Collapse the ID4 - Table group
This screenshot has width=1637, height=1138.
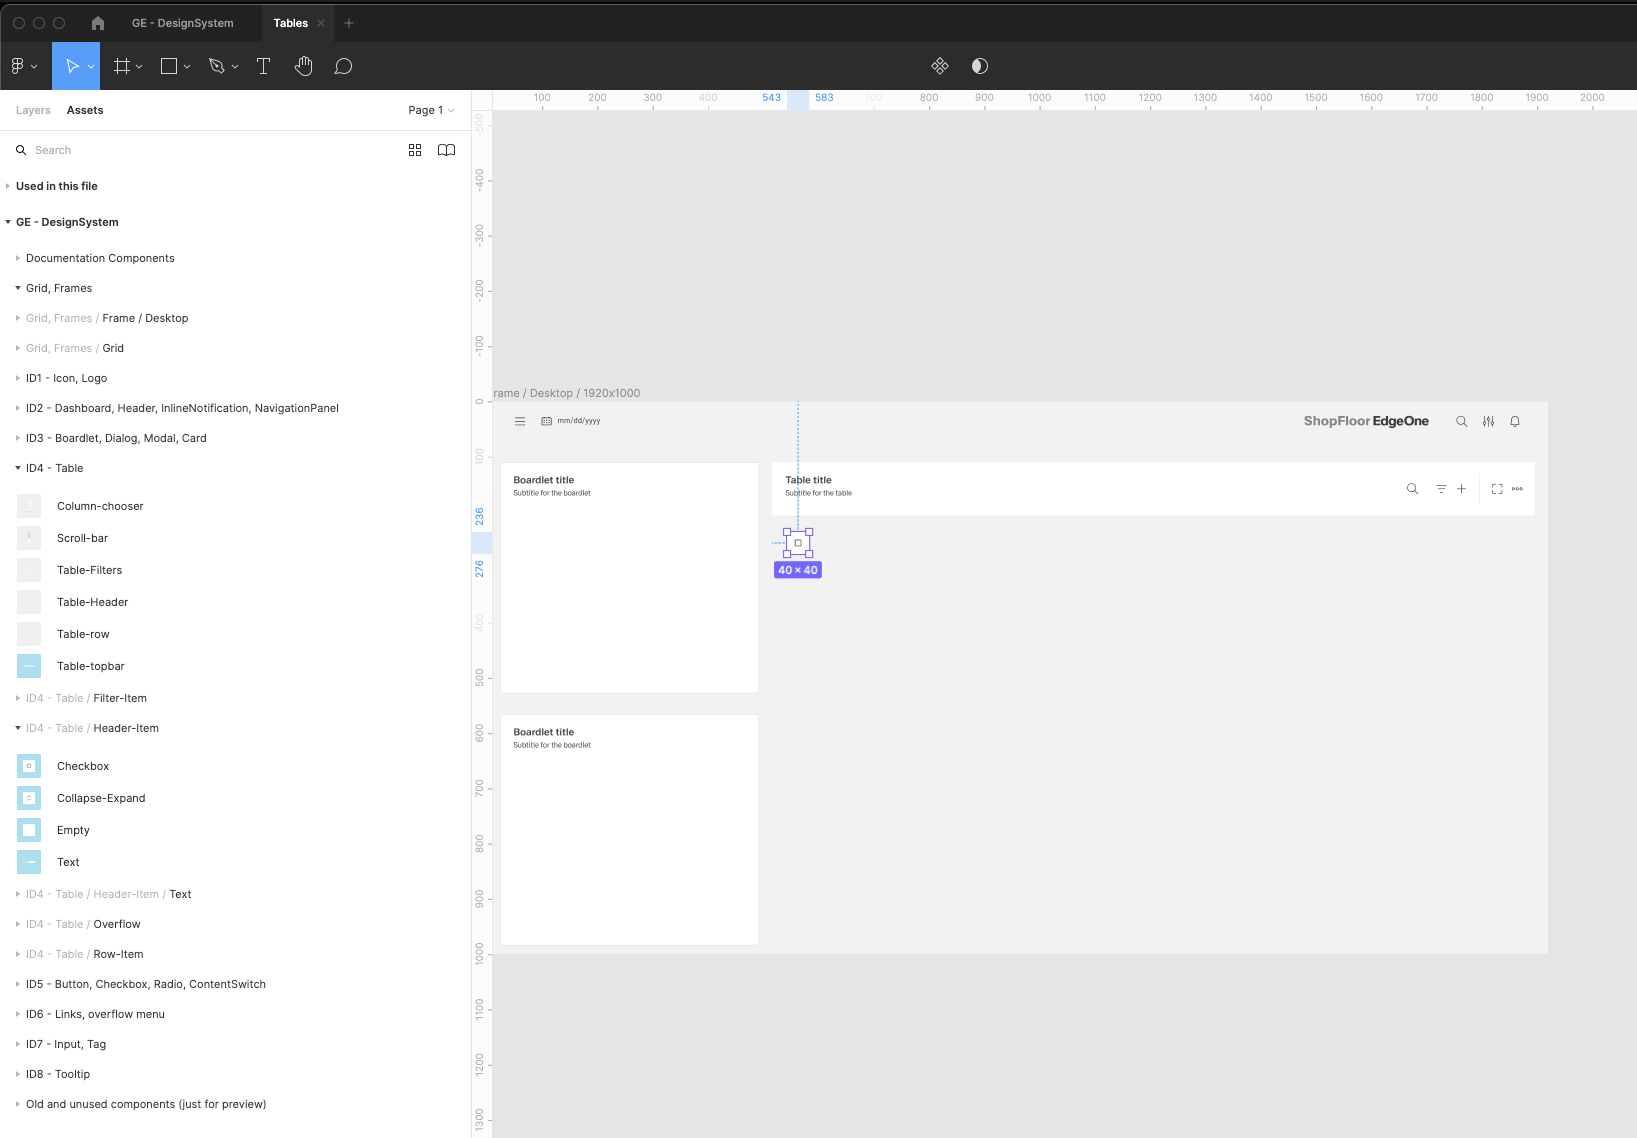(x=18, y=468)
